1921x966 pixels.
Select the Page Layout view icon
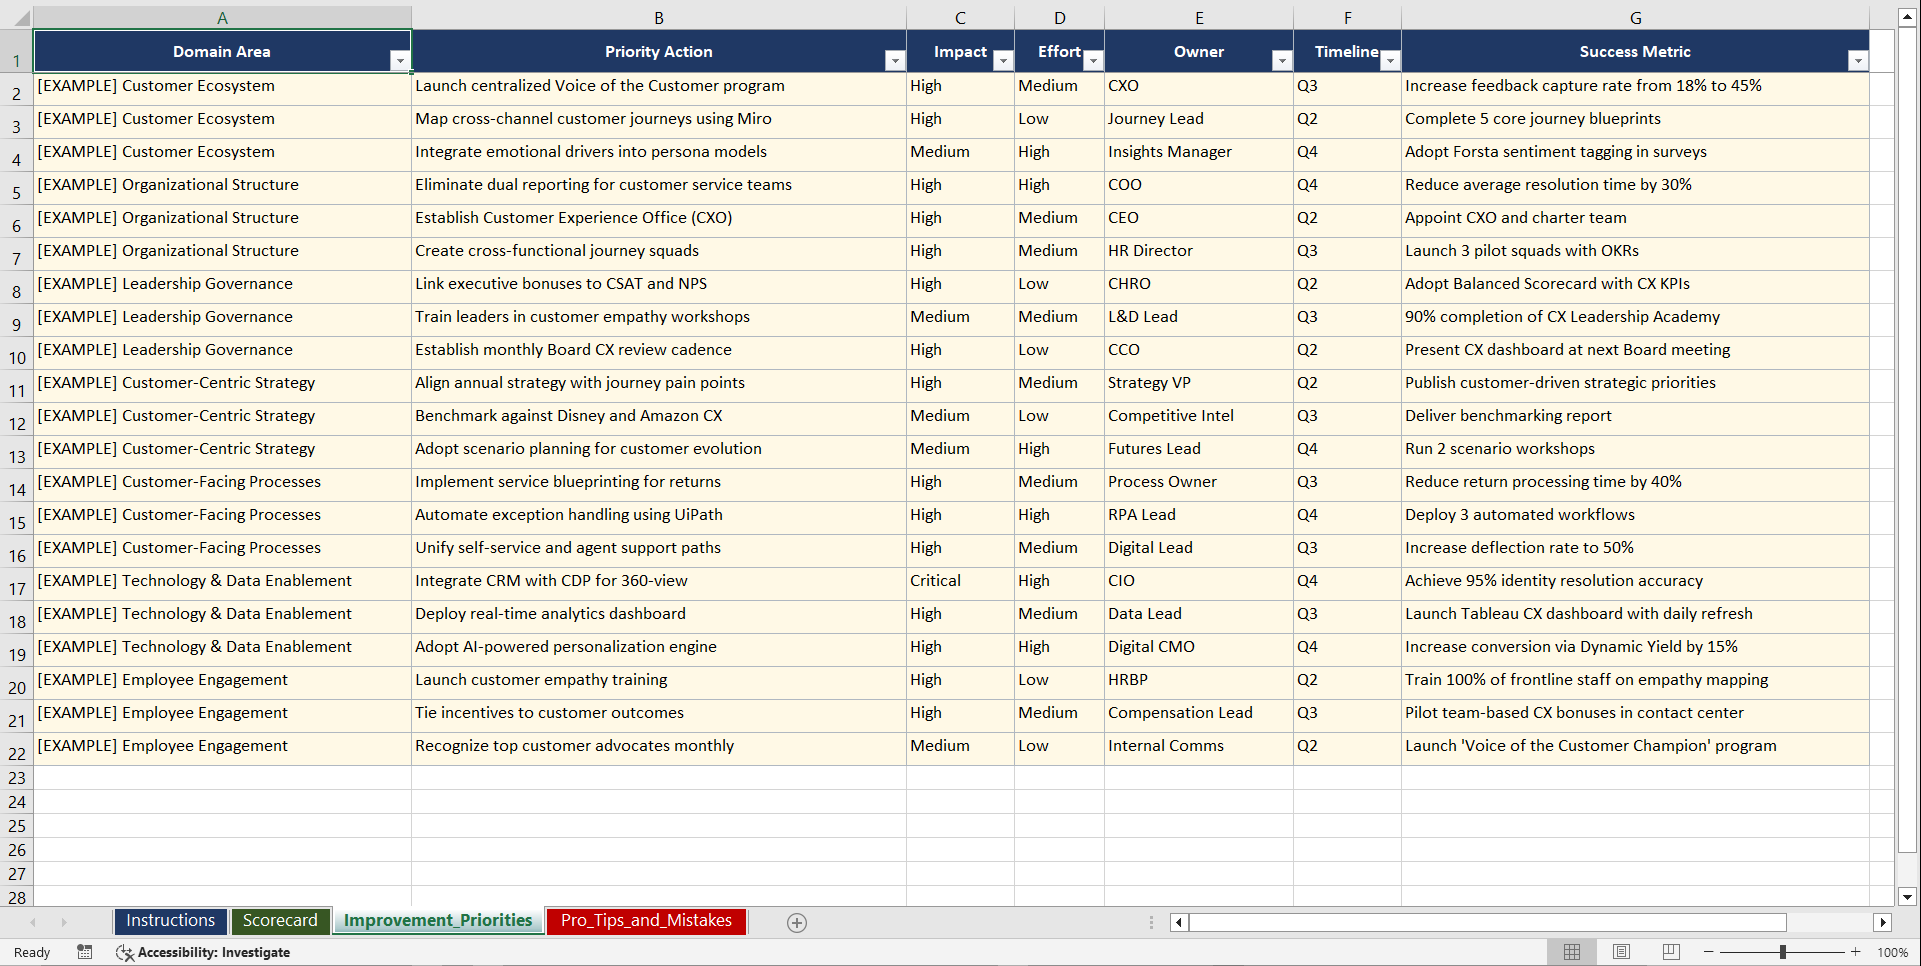click(1621, 952)
